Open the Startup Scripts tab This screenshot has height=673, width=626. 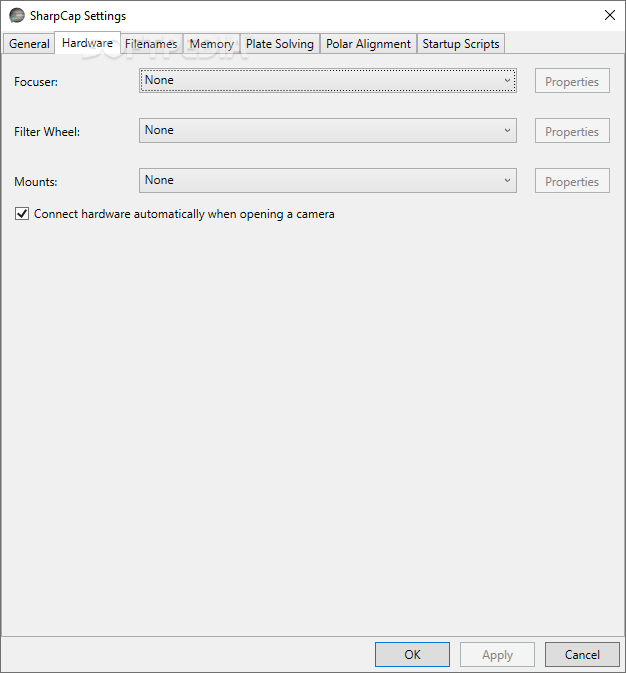click(x=461, y=44)
